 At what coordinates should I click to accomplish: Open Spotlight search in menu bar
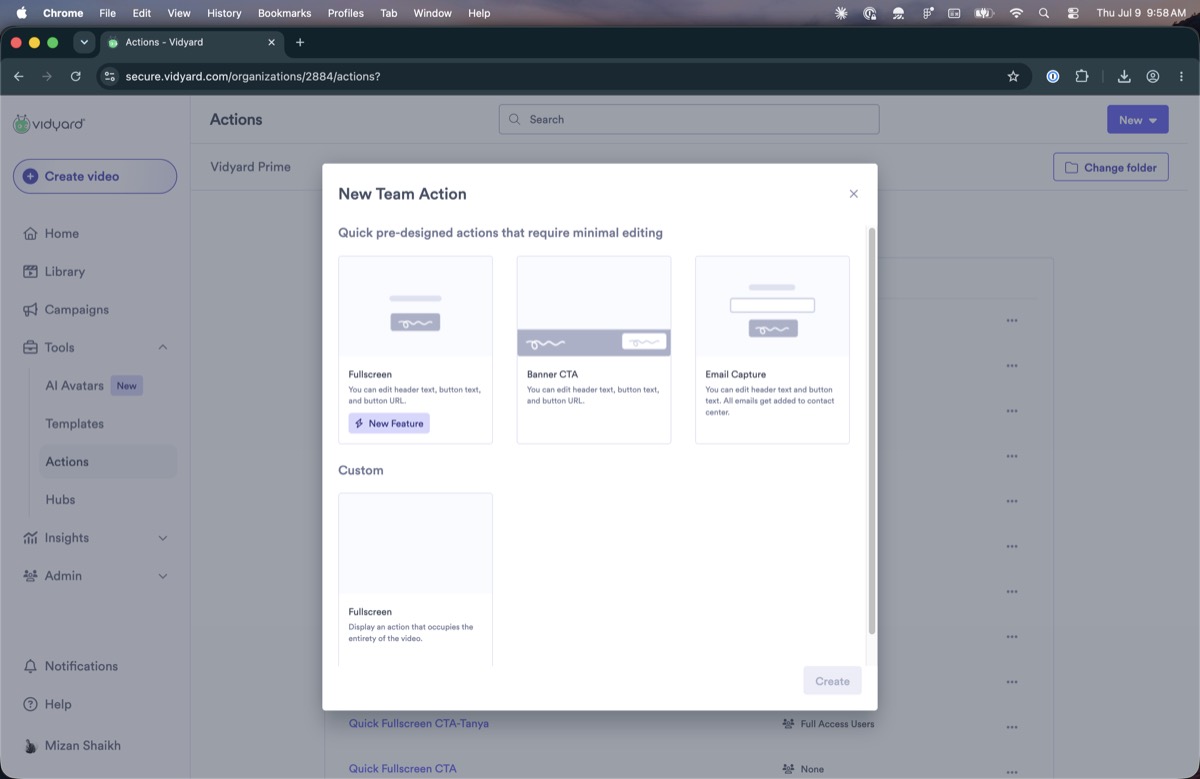(x=1044, y=13)
